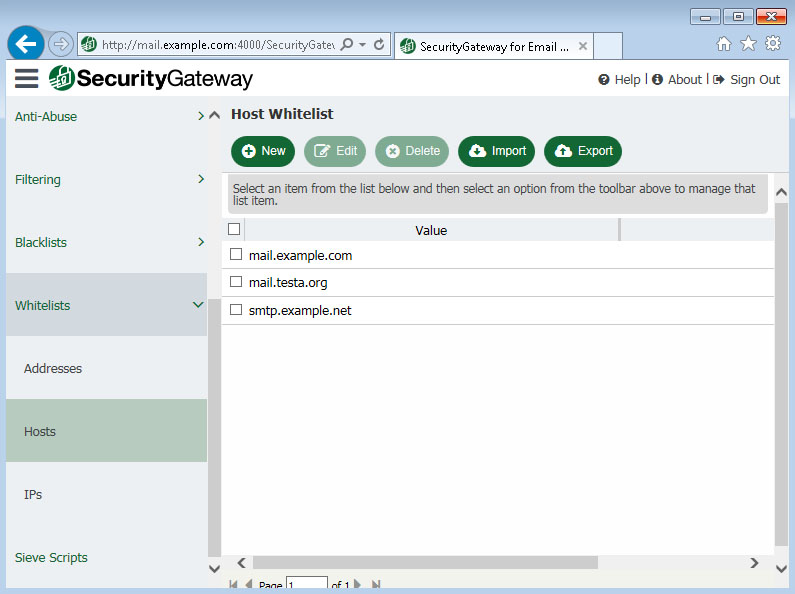Click sidebar scroll up arrow
This screenshot has width=795, height=594.
point(214,115)
